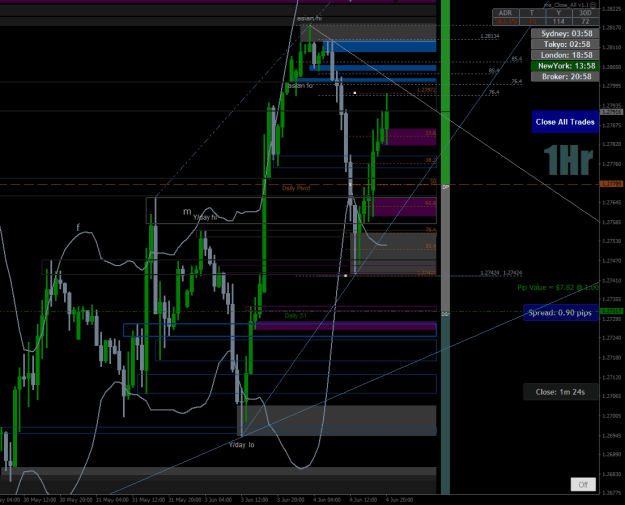This screenshot has width=625, height=505.
Task: Click the ADR value 114 cell
Action: pyautogui.click(x=558, y=22)
